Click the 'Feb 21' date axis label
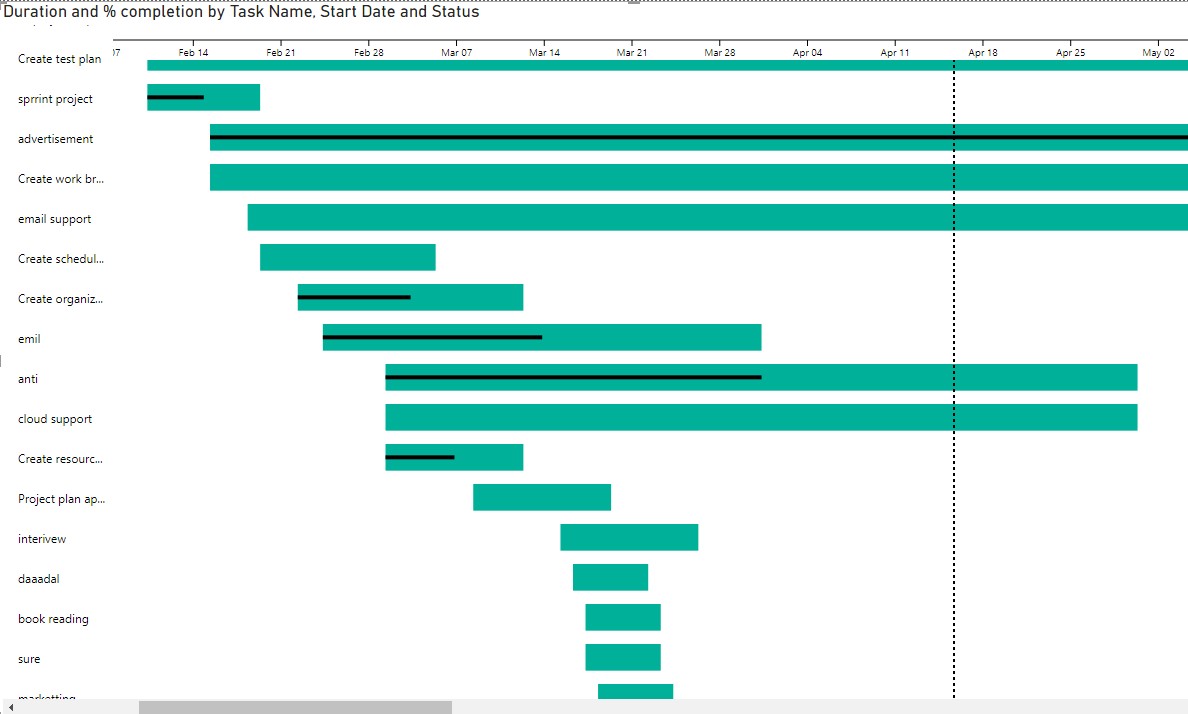Image resolution: width=1188 pixels, height=714 pixels. (x=281, y=52)
